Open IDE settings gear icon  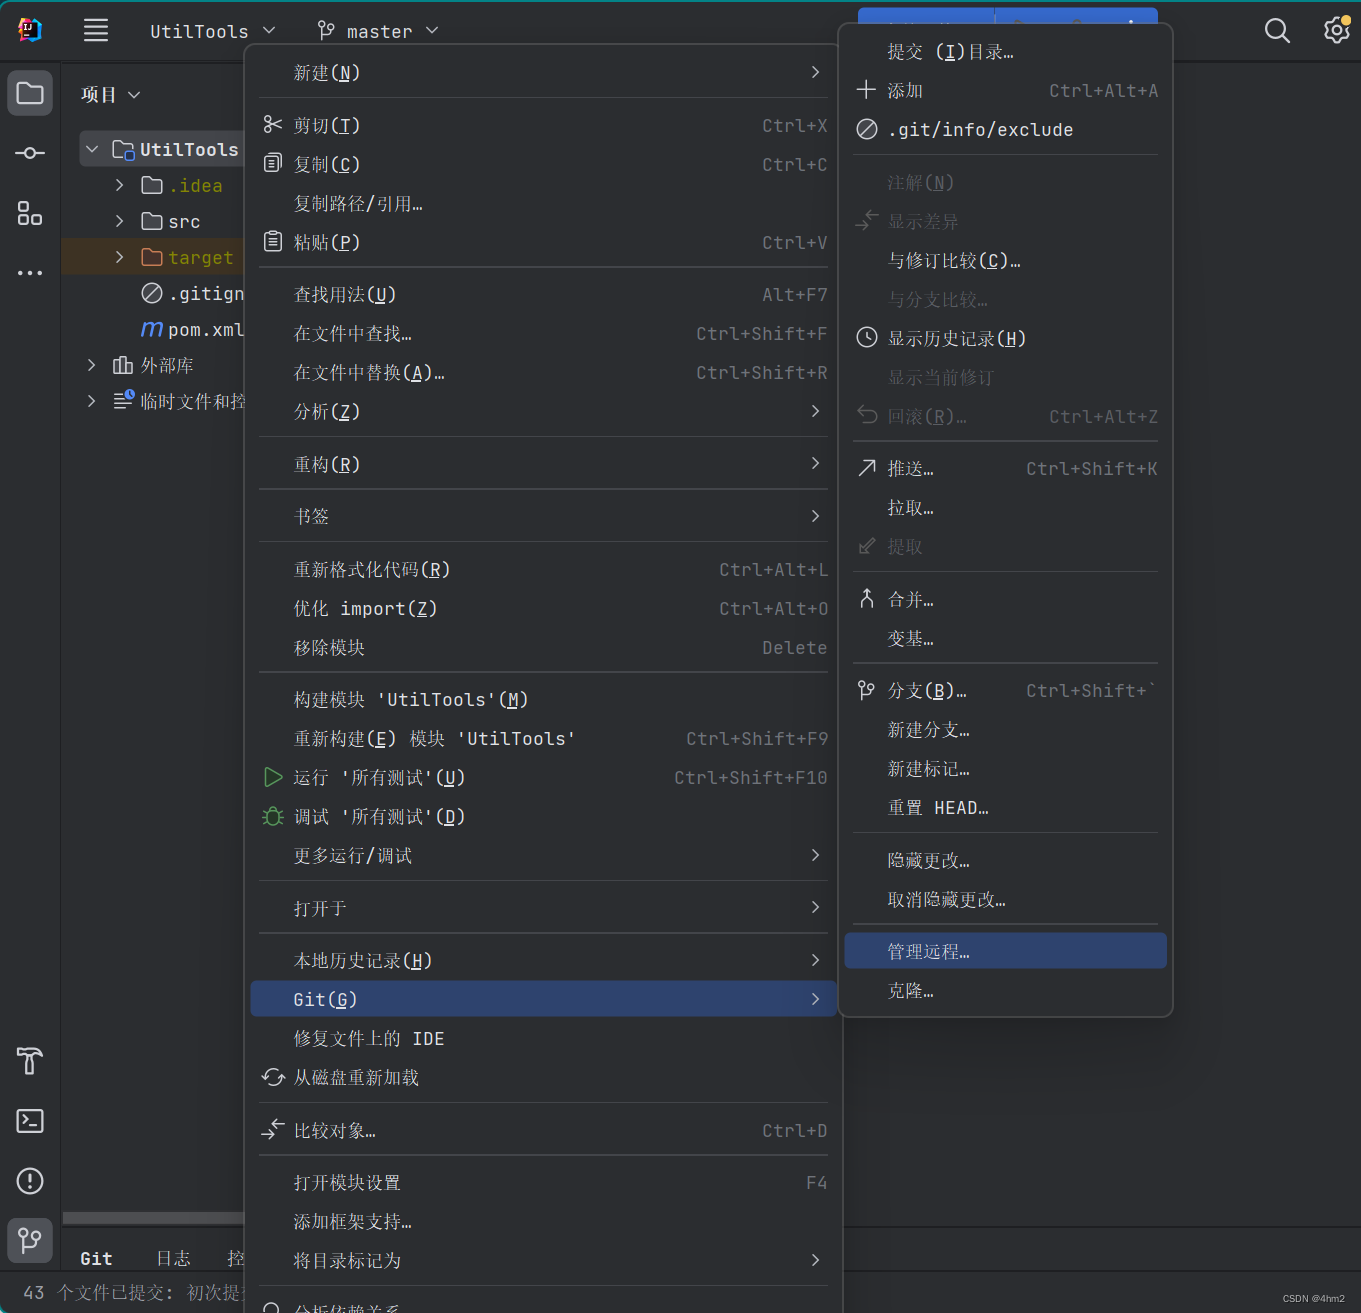point(1336,30)
